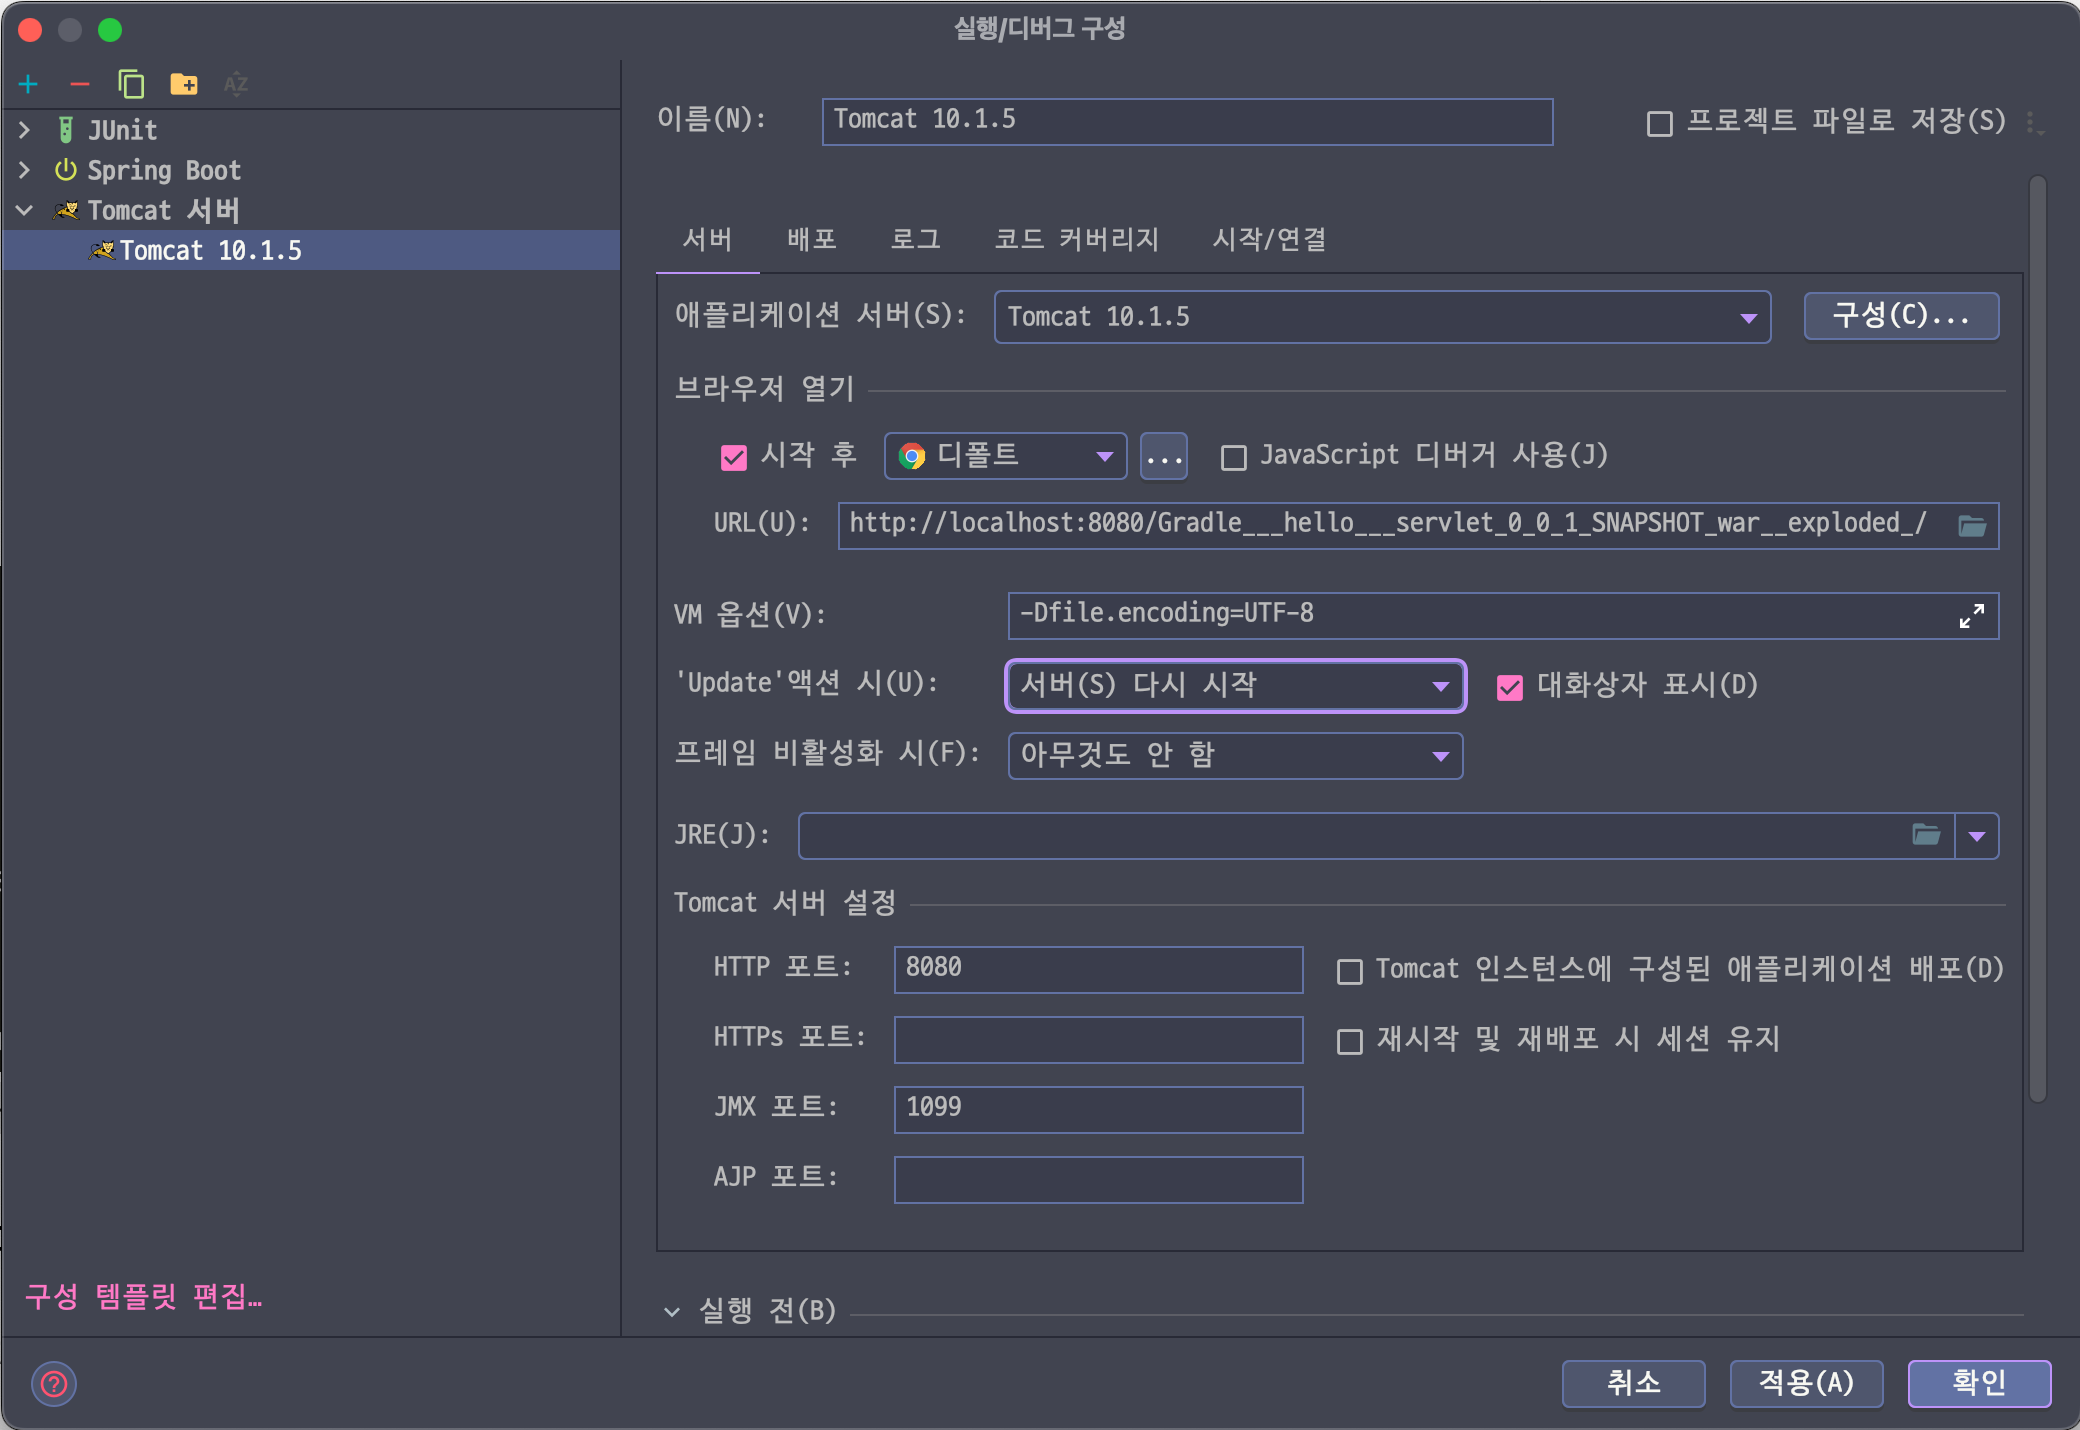2080x1430 pixels.
Task: Switch to the 배포 tab
Action: click(x=811, y=240)
